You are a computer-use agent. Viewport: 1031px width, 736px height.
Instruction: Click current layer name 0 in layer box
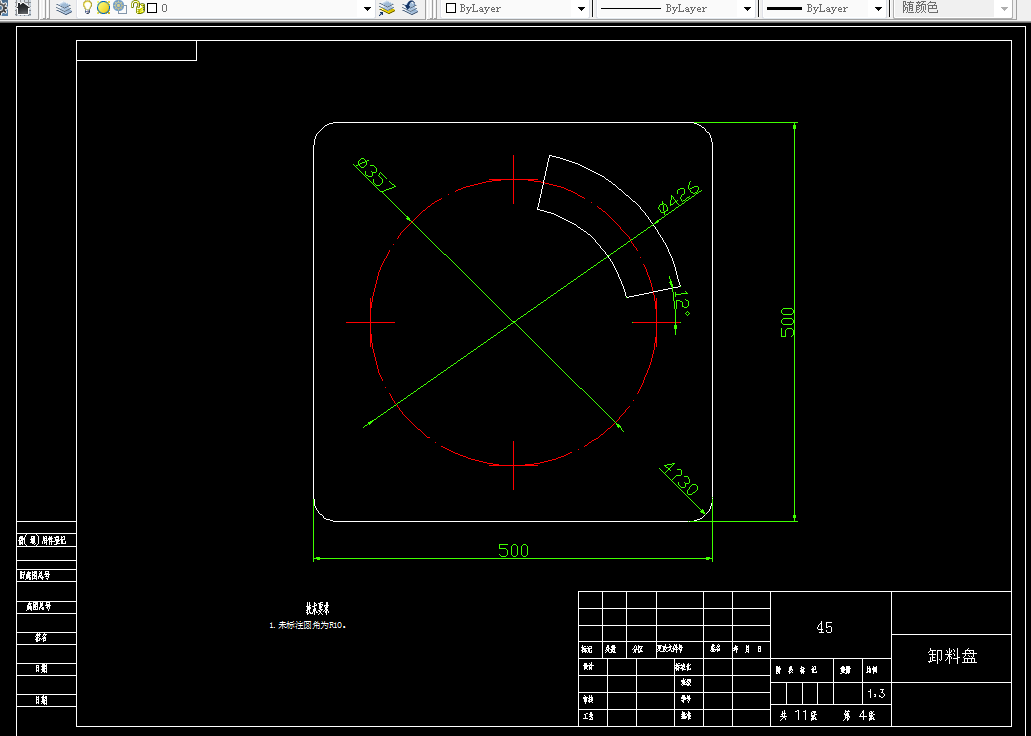pos(164,9)
